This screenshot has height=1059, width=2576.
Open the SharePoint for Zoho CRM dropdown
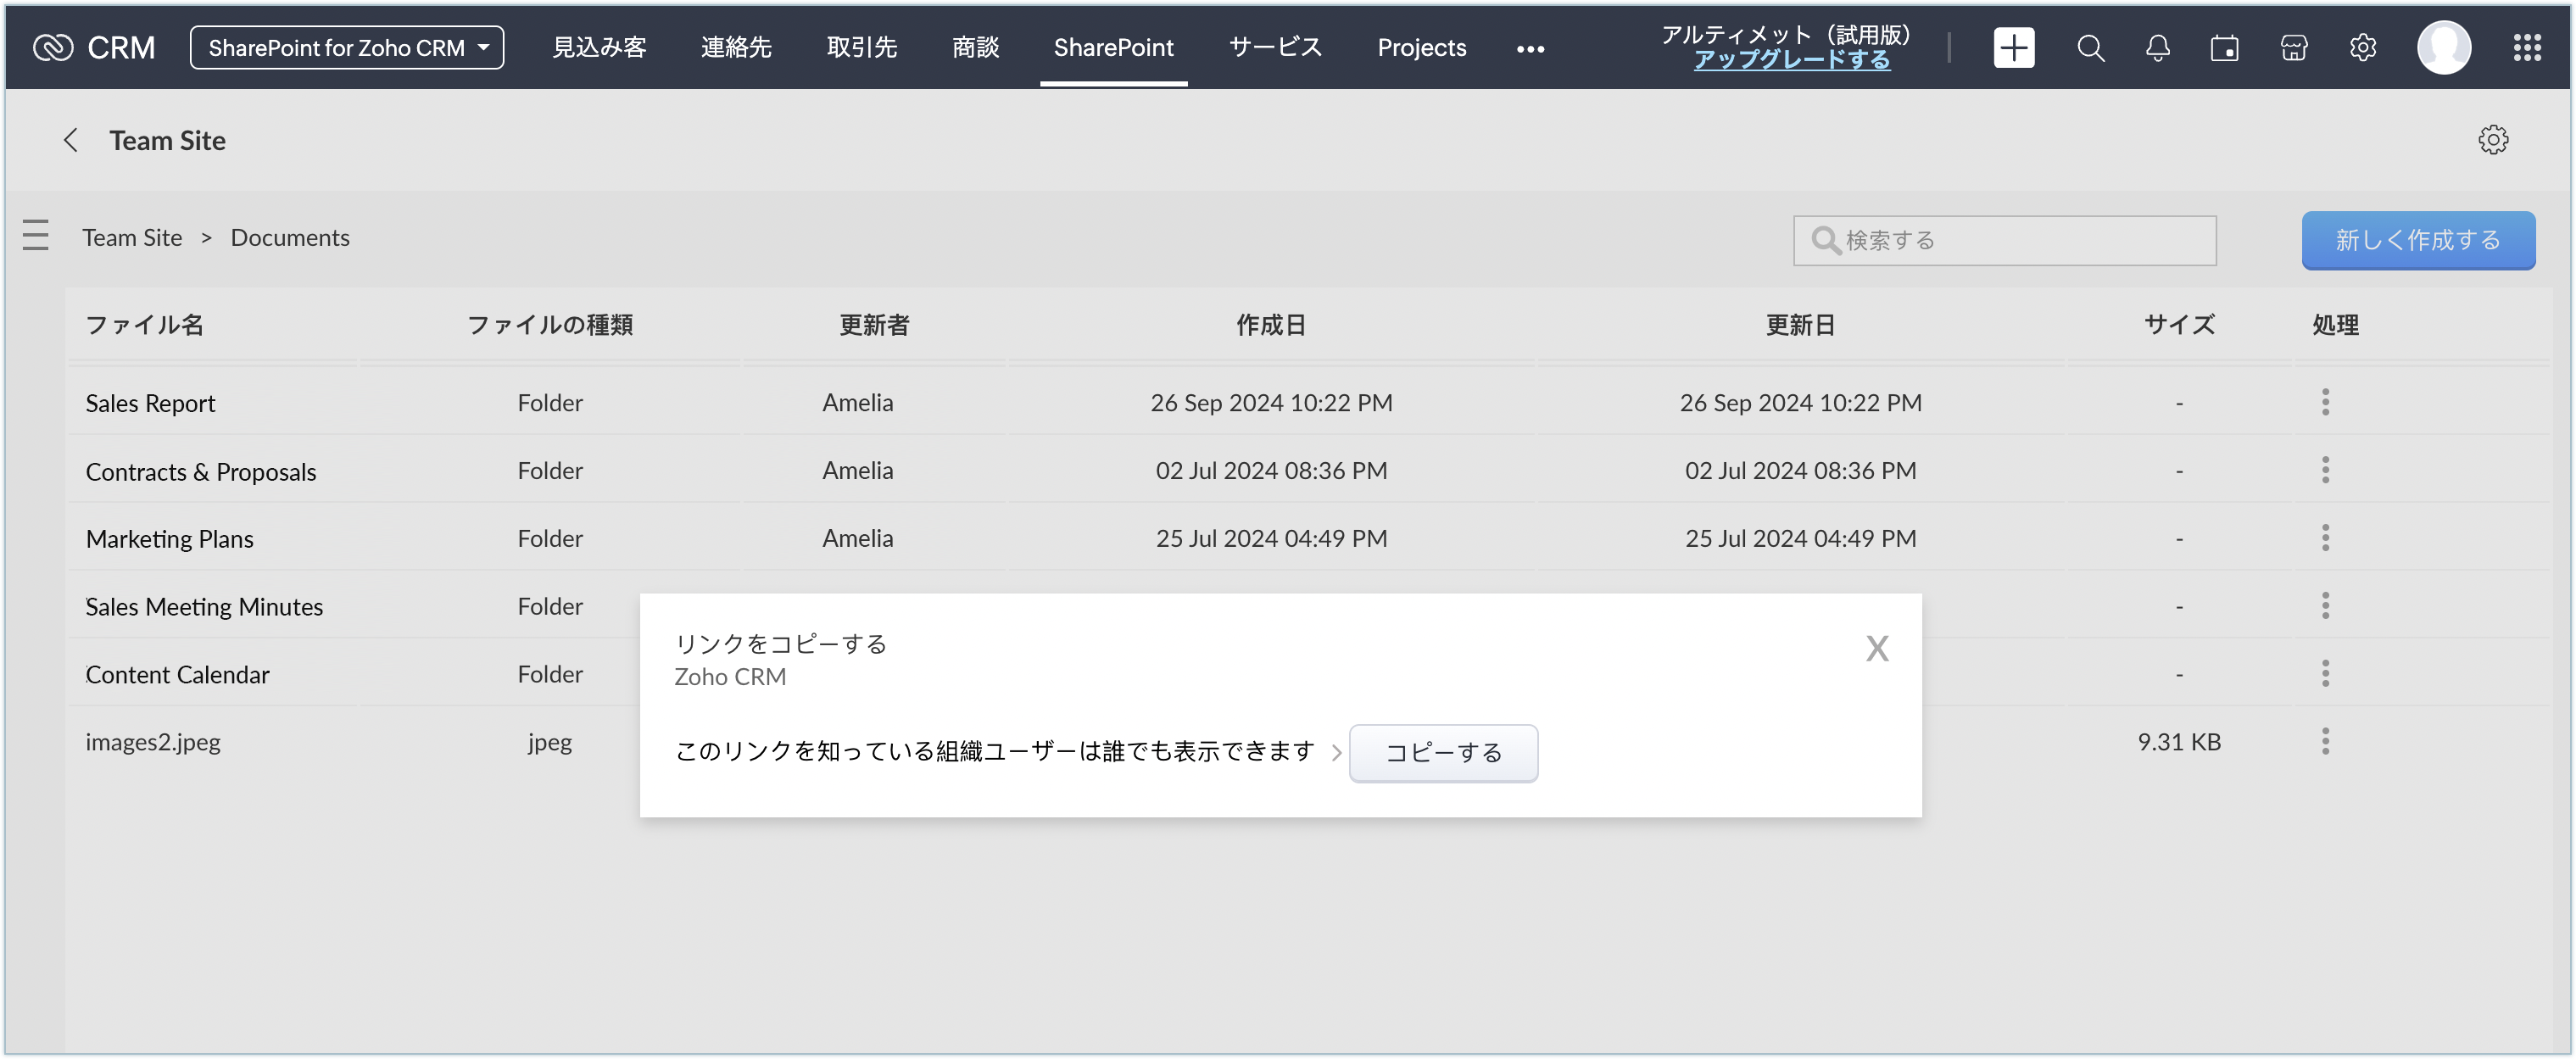(x=347, y=48)
